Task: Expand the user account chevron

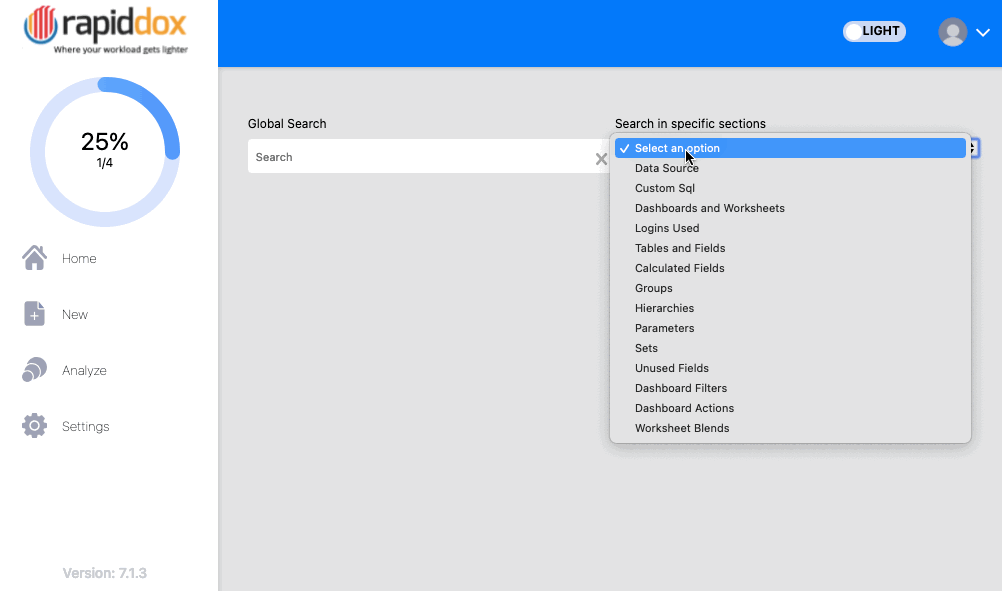Action: coord(983,32)
